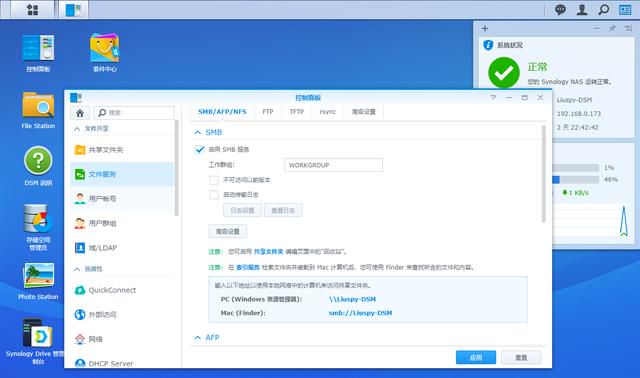The image size is (640, 378).
Task: Click the Liuspy-DSM server name in widget
Action: click(x=574, y=100)
